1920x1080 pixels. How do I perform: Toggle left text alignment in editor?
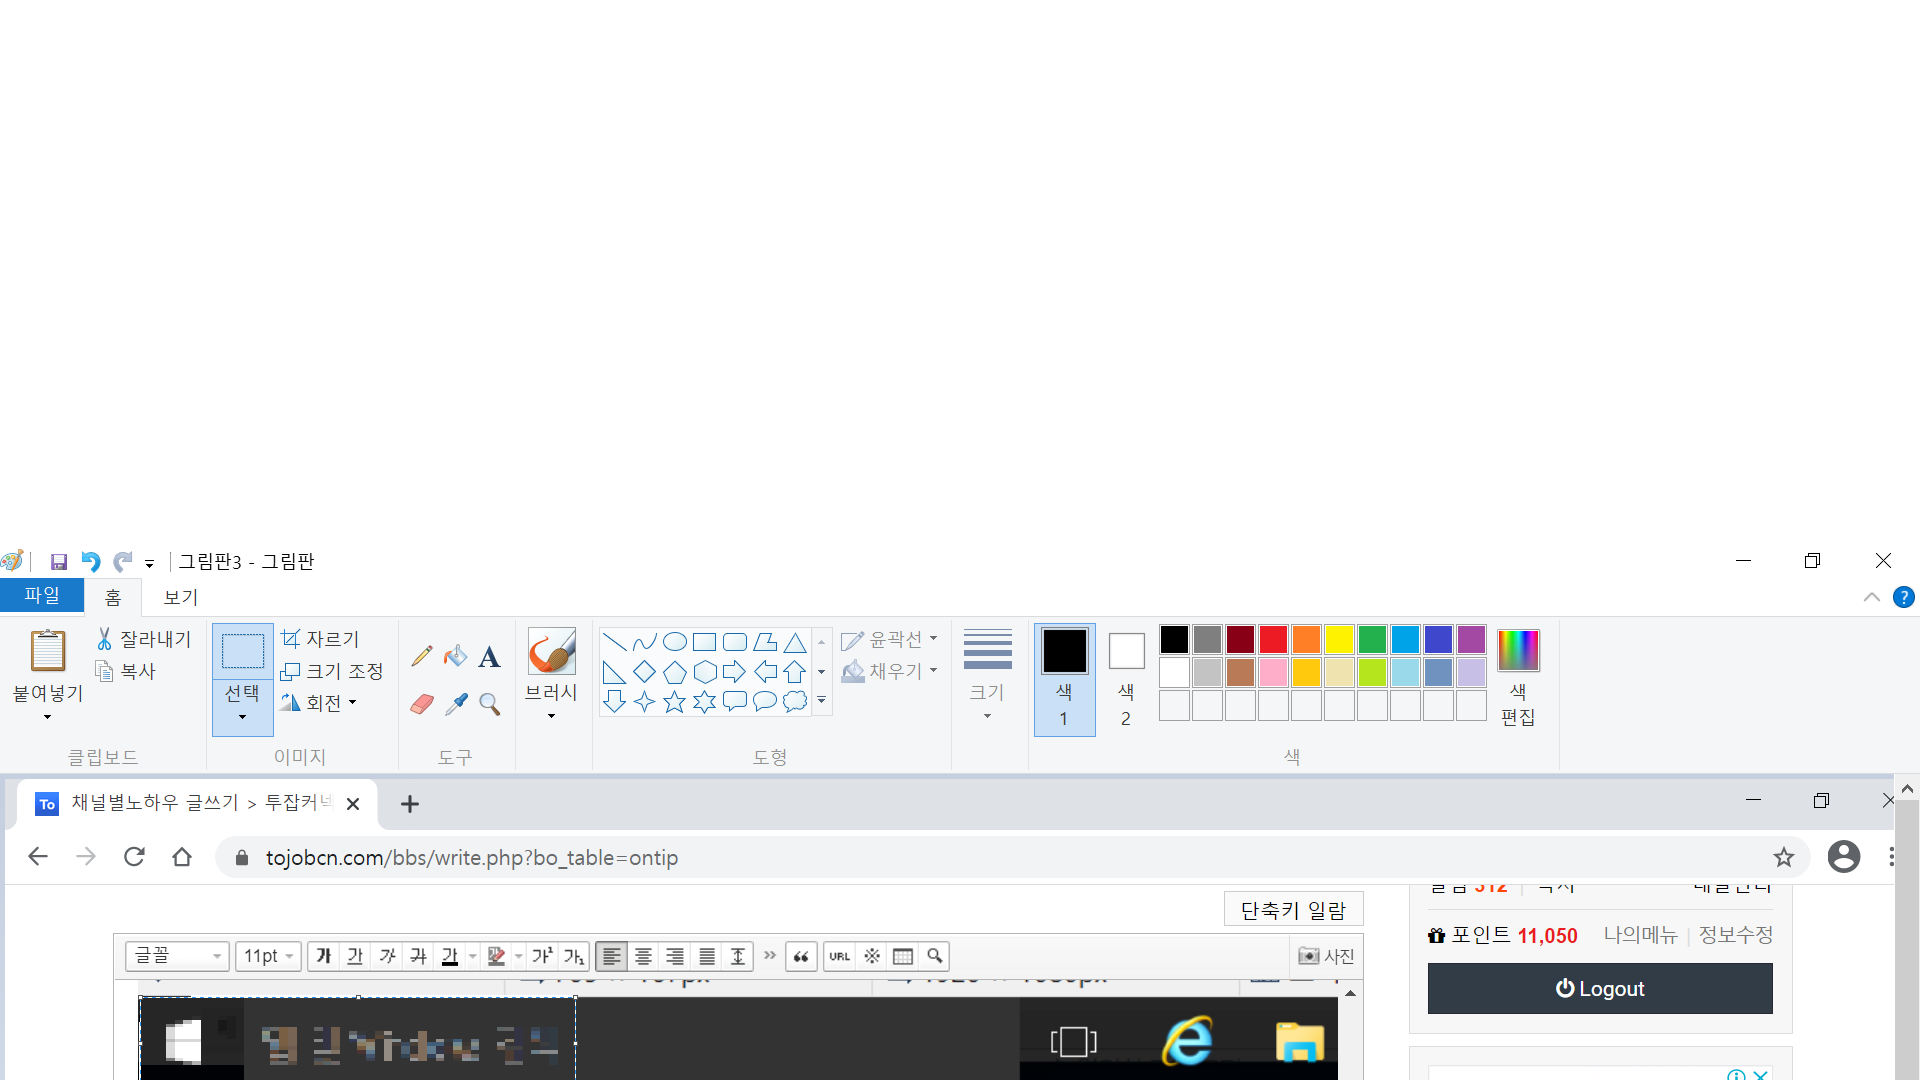pyautogui.click(x=612, y=956)
